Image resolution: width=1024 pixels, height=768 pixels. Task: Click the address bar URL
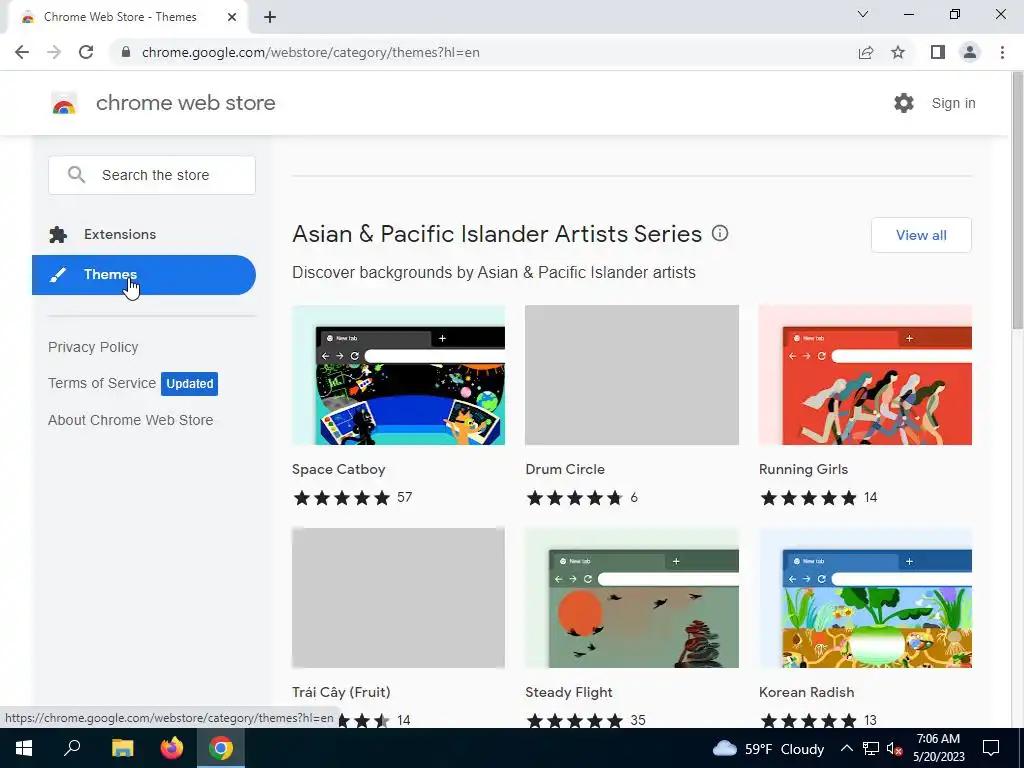[310, 52]
